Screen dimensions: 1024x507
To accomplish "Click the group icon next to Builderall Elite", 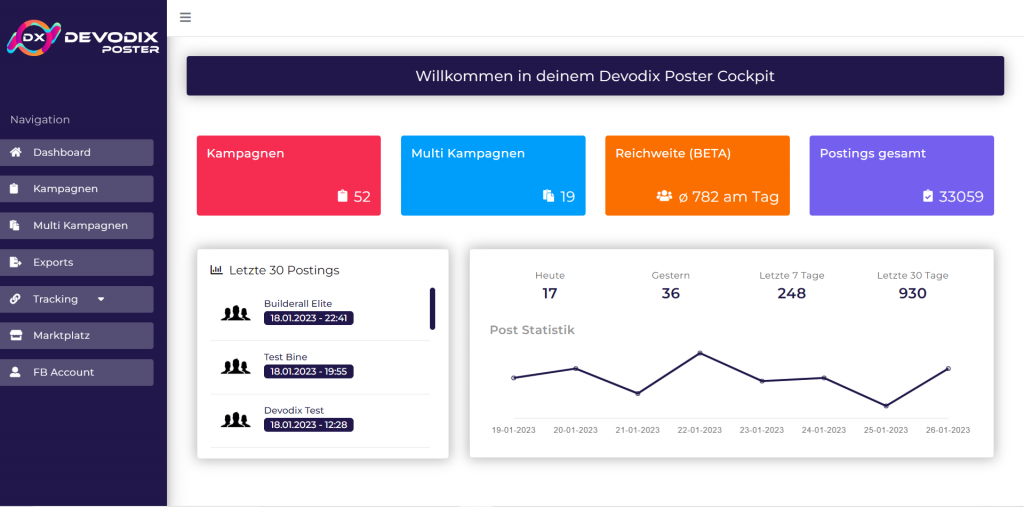I will (235, 313).
